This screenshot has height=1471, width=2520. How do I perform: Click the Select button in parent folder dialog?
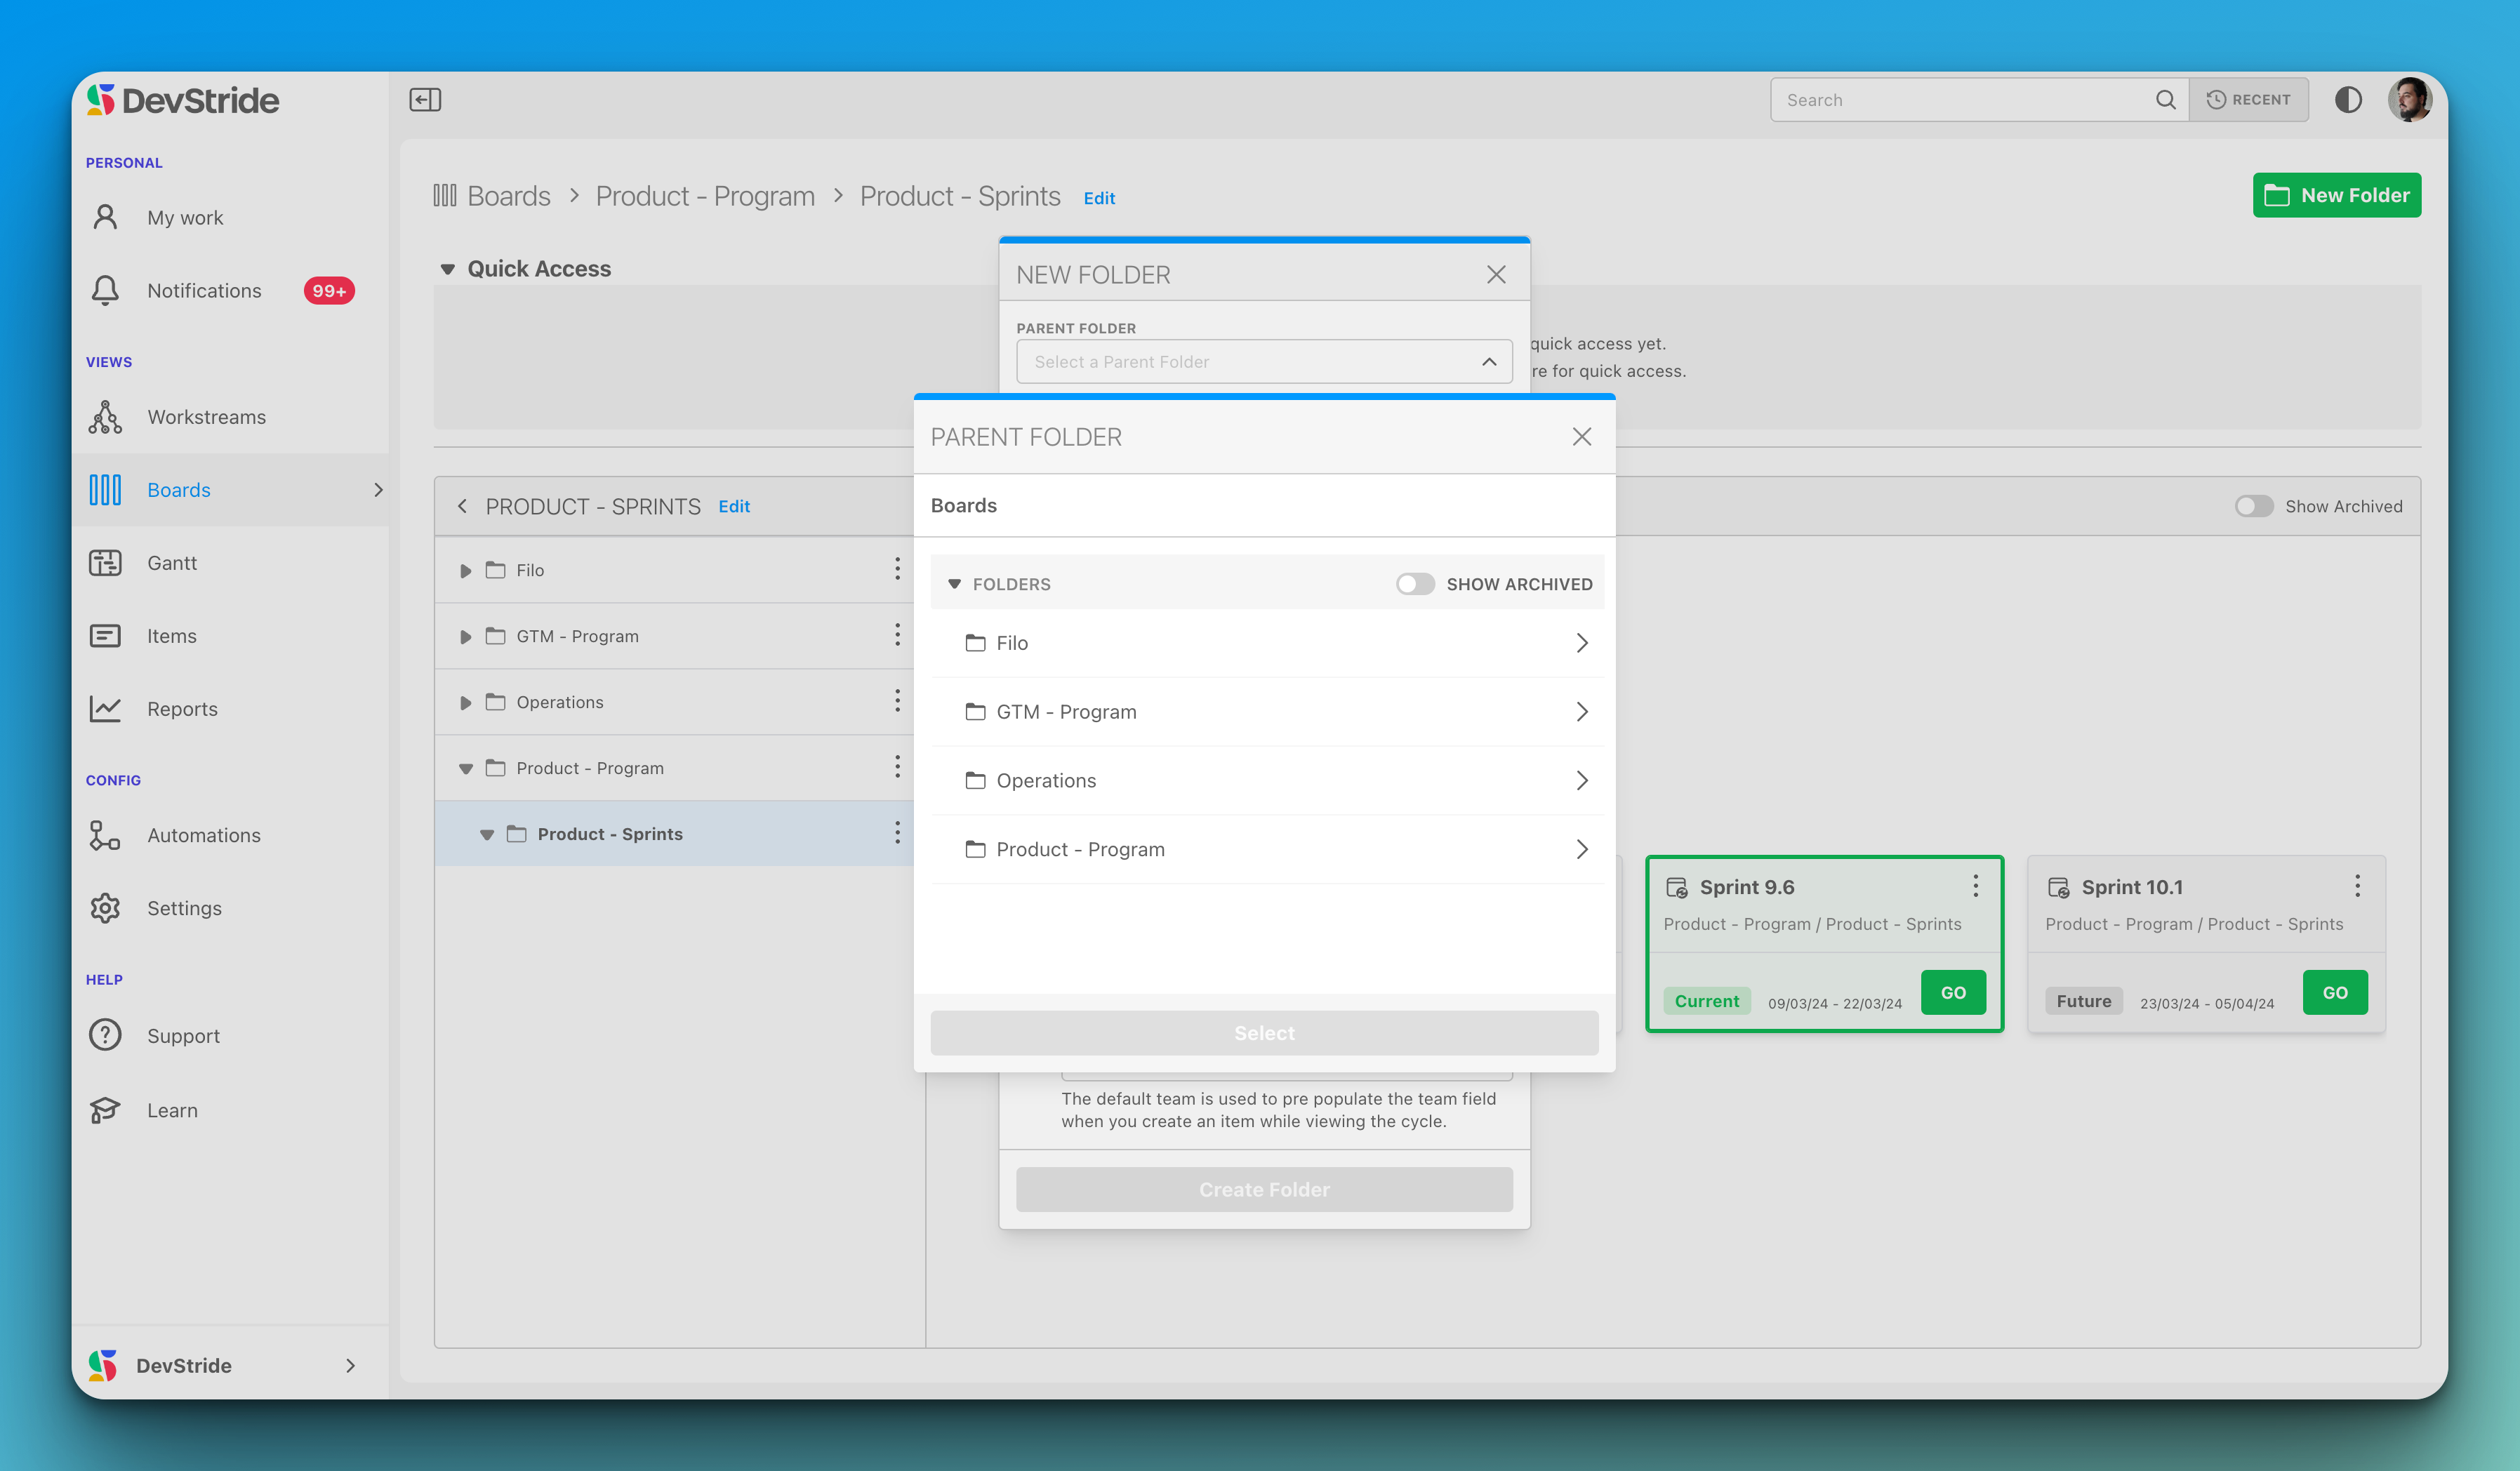click(x=1263, y=1032)
